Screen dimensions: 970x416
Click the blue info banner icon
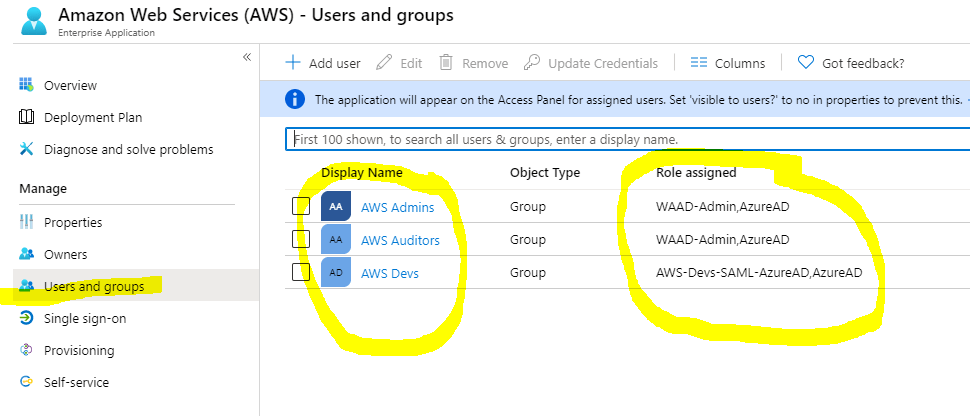[295, 100]
